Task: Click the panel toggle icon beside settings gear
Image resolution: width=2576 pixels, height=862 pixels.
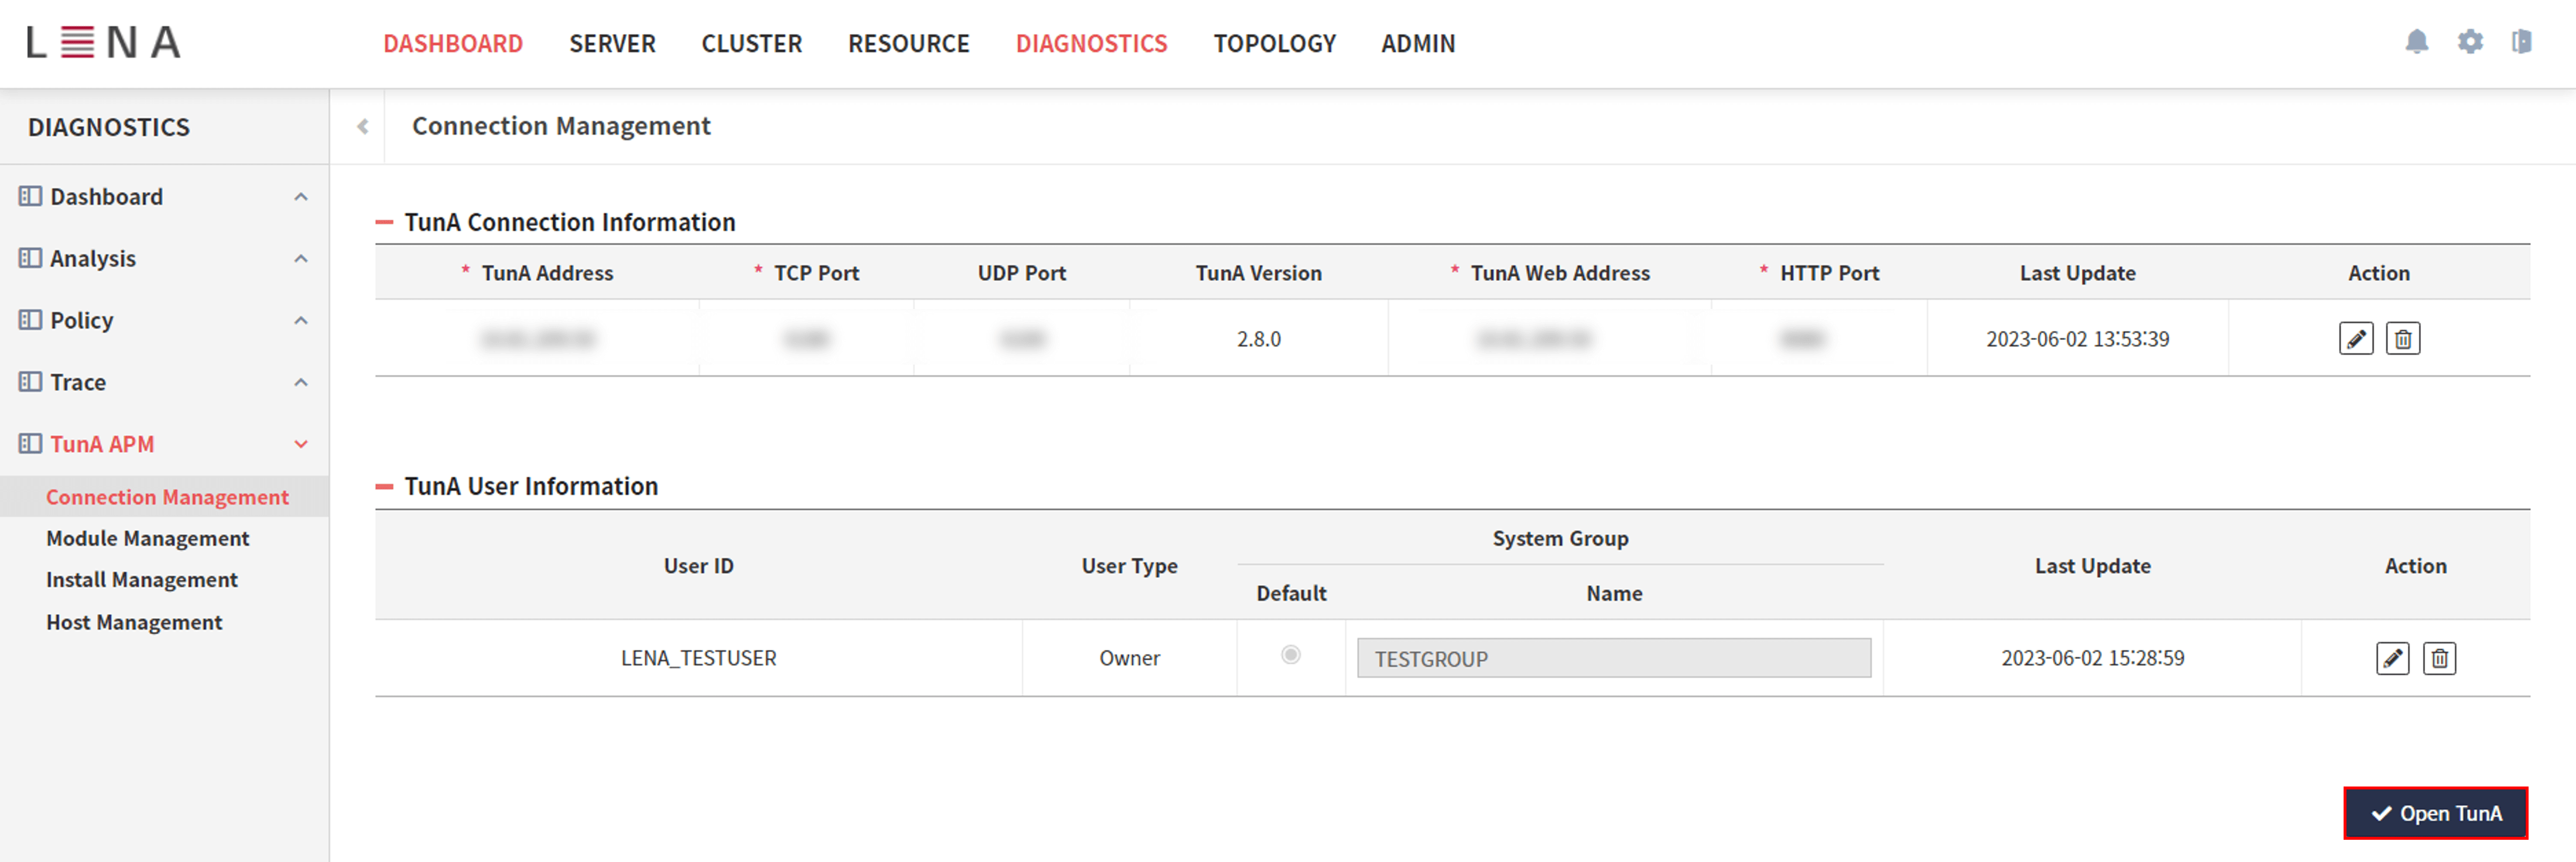Action: (x=2522, y=43)
